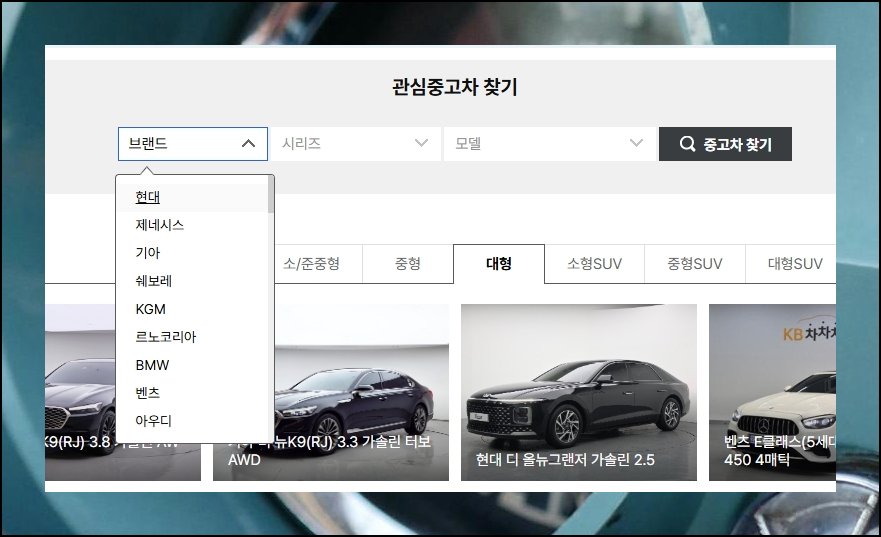Open the K9(RJ) 3.8 car card

[80, 393]
